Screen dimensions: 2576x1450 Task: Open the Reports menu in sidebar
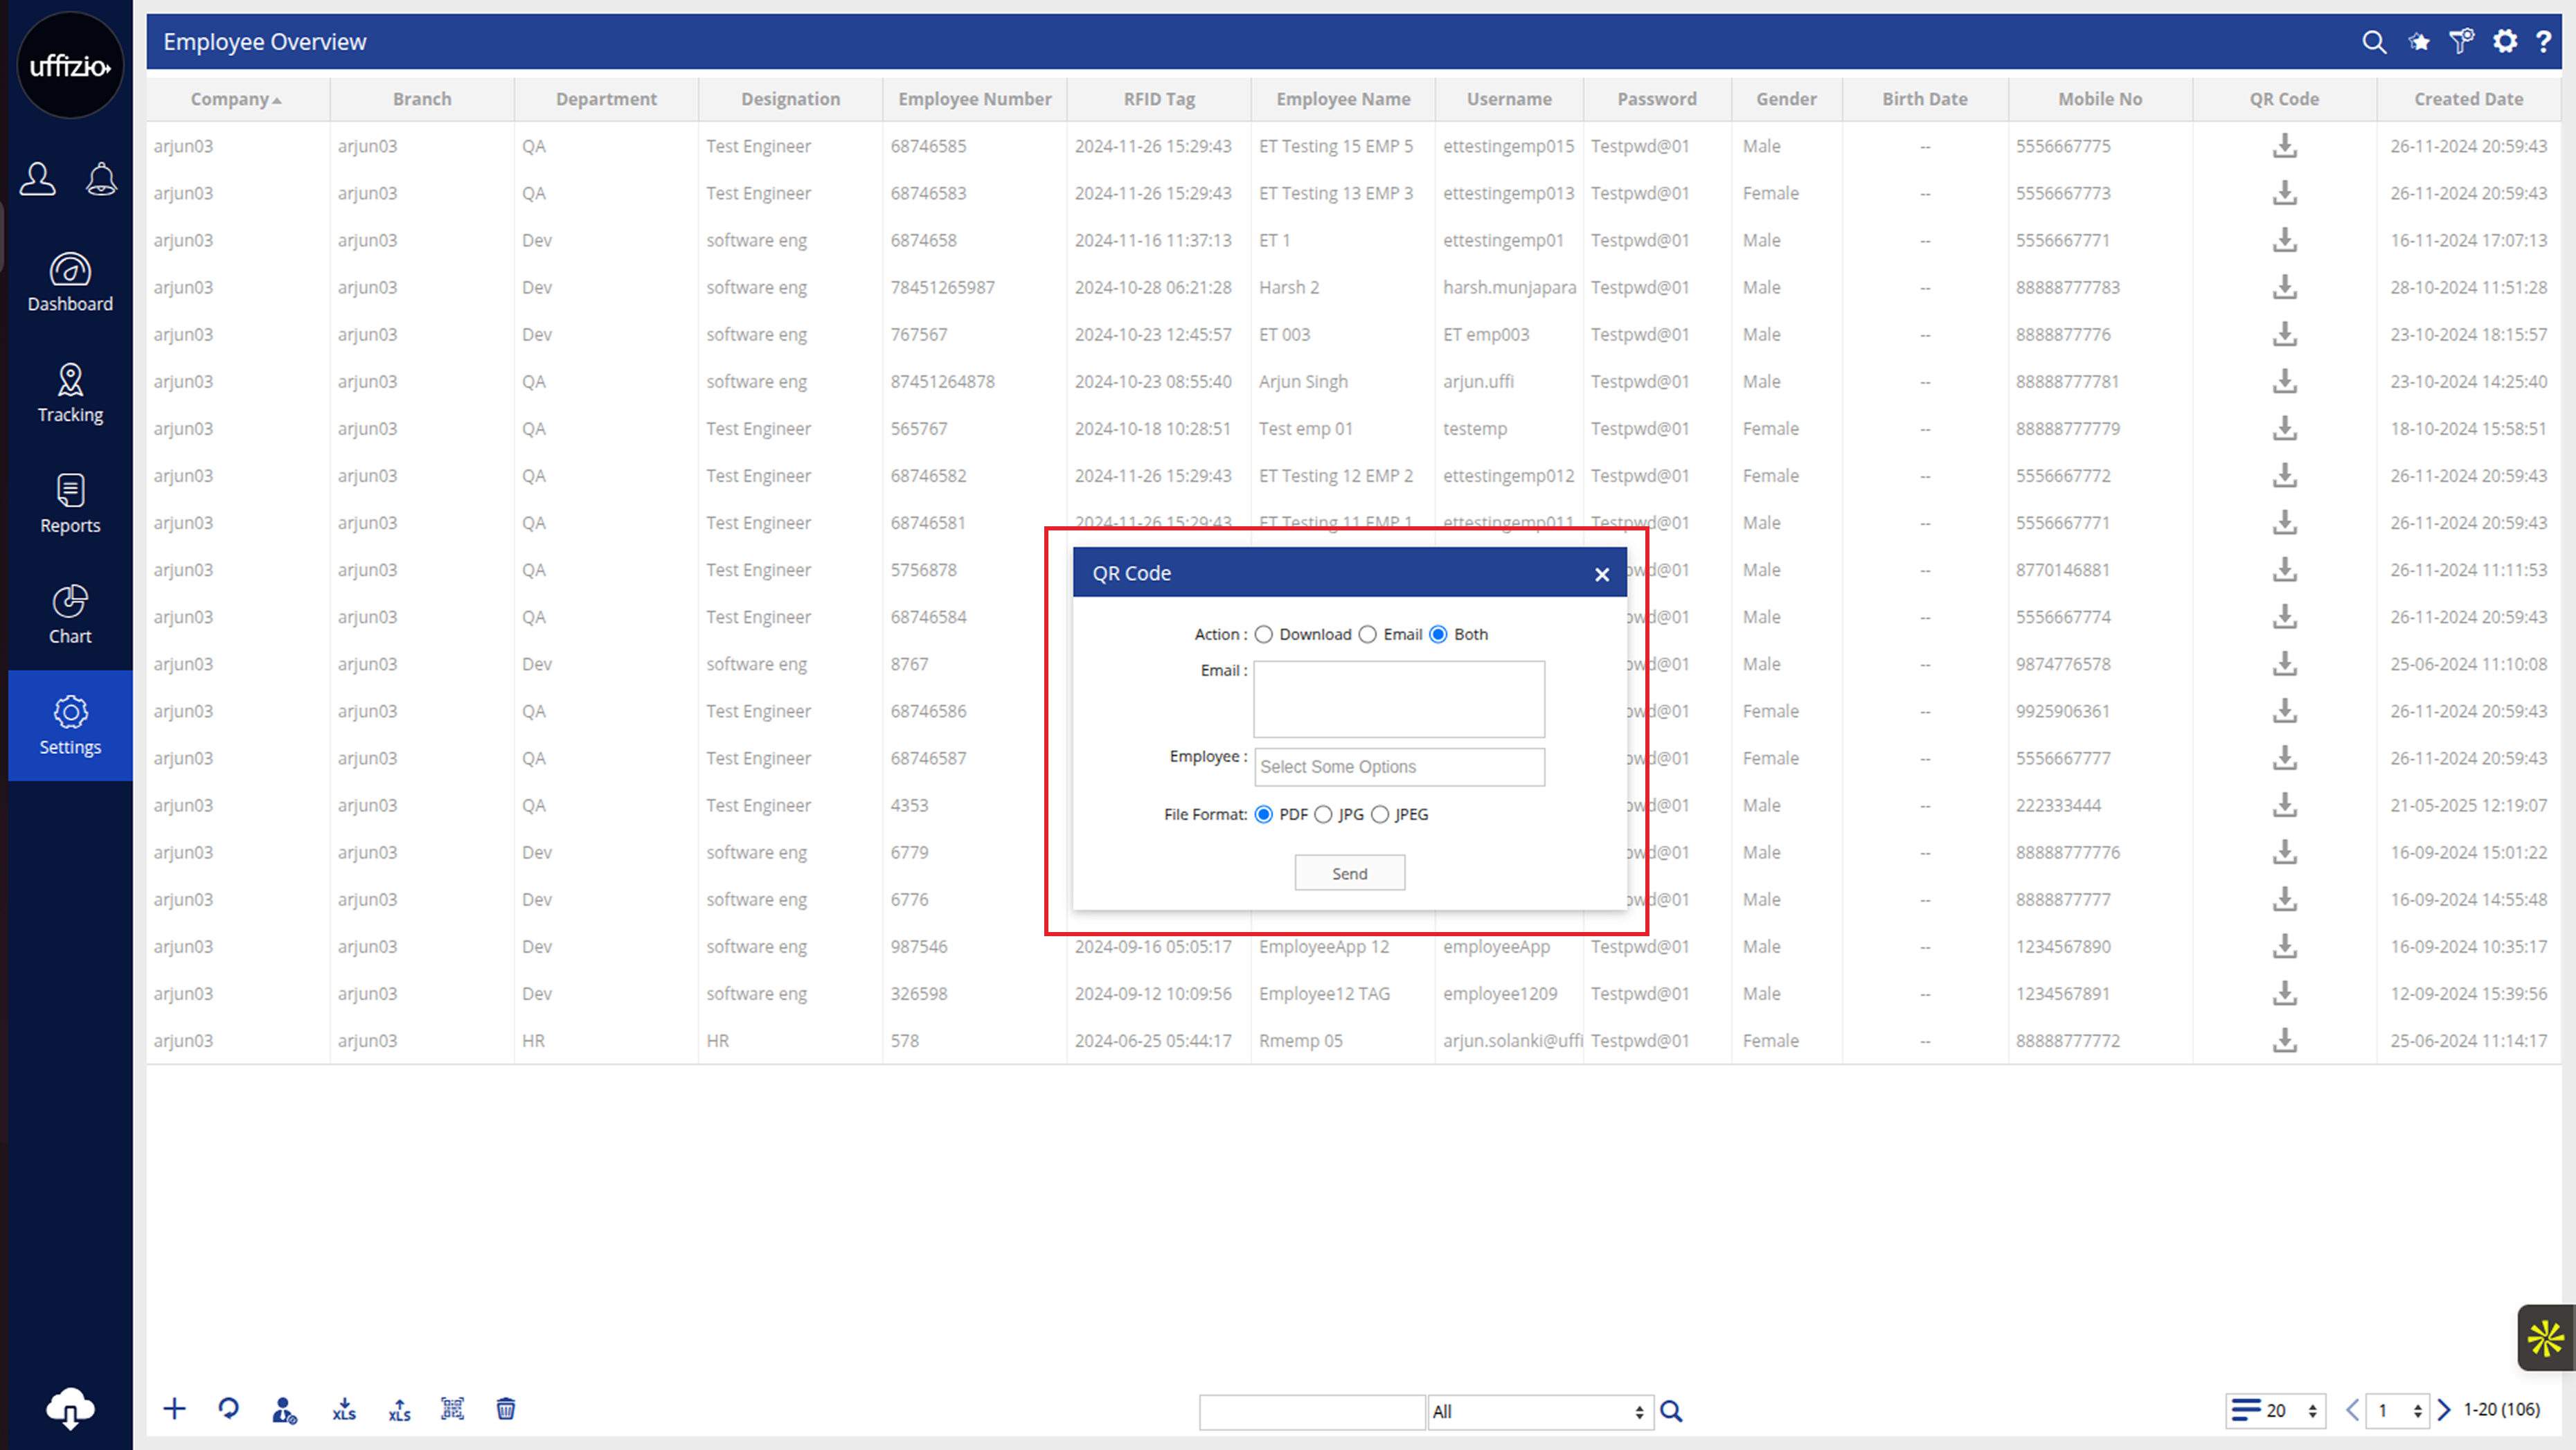coord(70,504)
